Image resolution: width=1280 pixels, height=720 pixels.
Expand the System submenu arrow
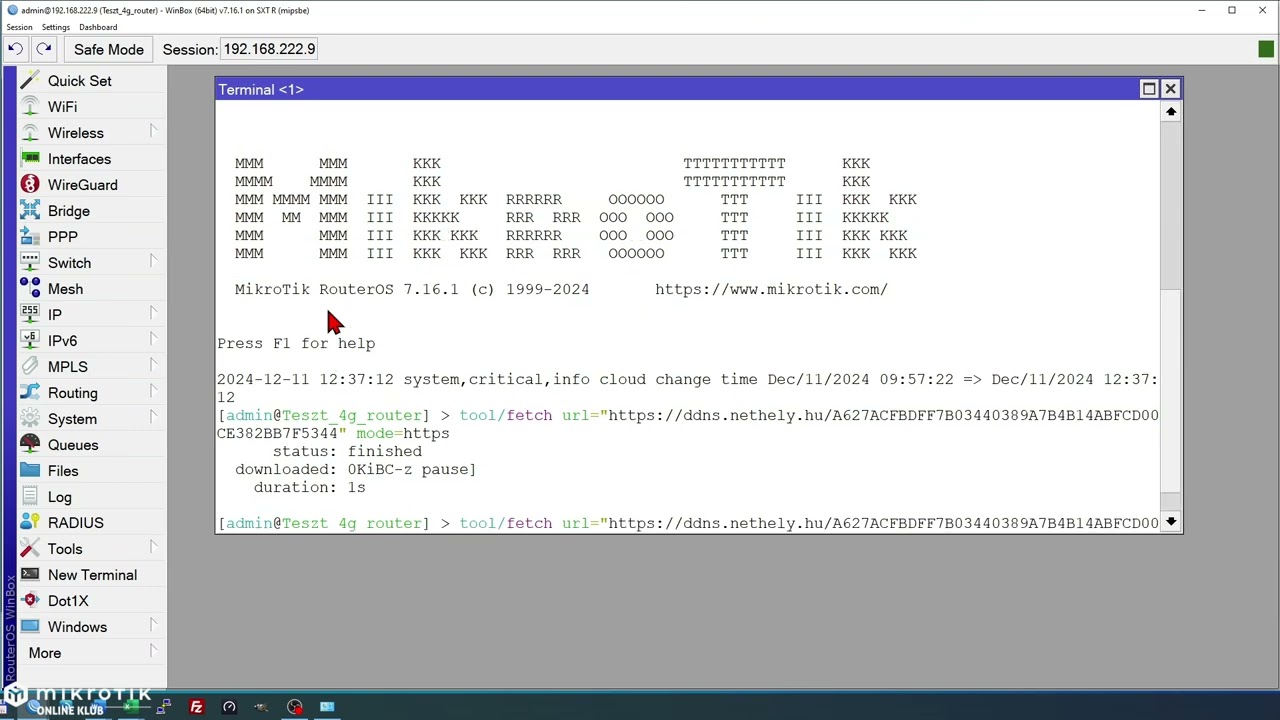(x=153, y=418)
